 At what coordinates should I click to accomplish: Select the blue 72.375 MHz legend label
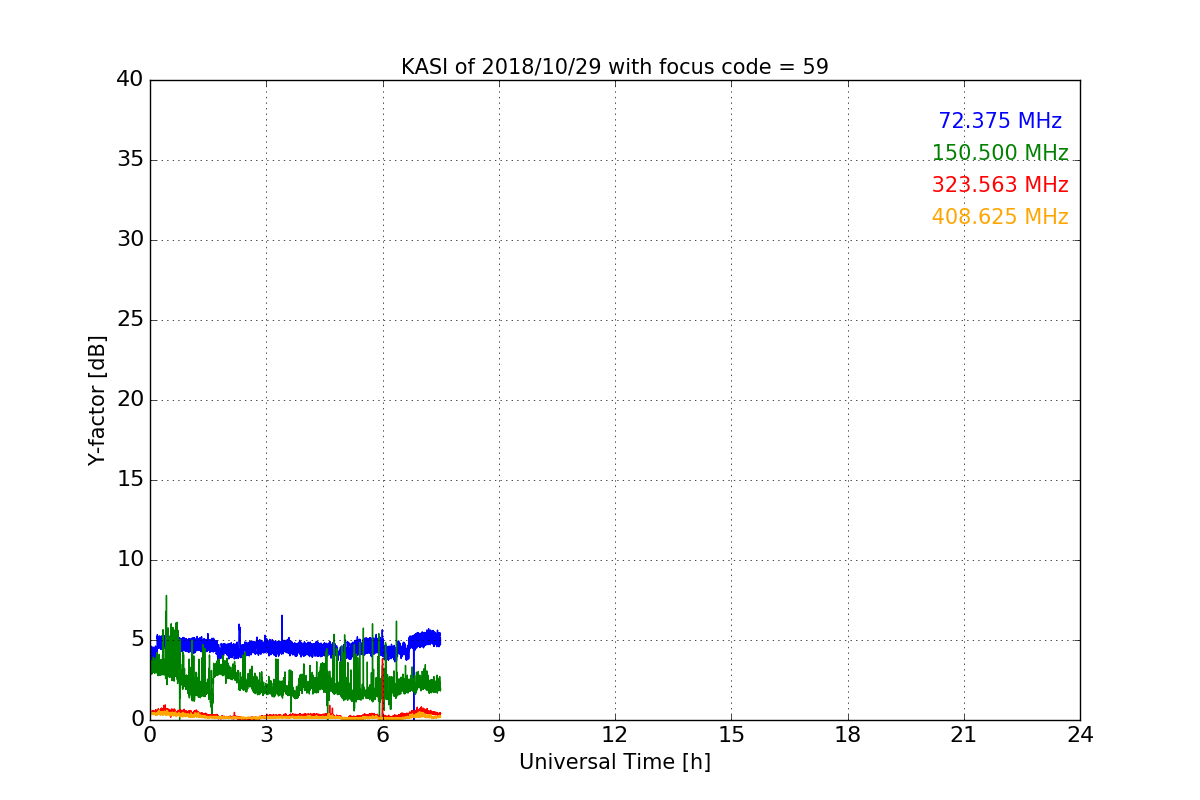click(x=1000, y=121)
